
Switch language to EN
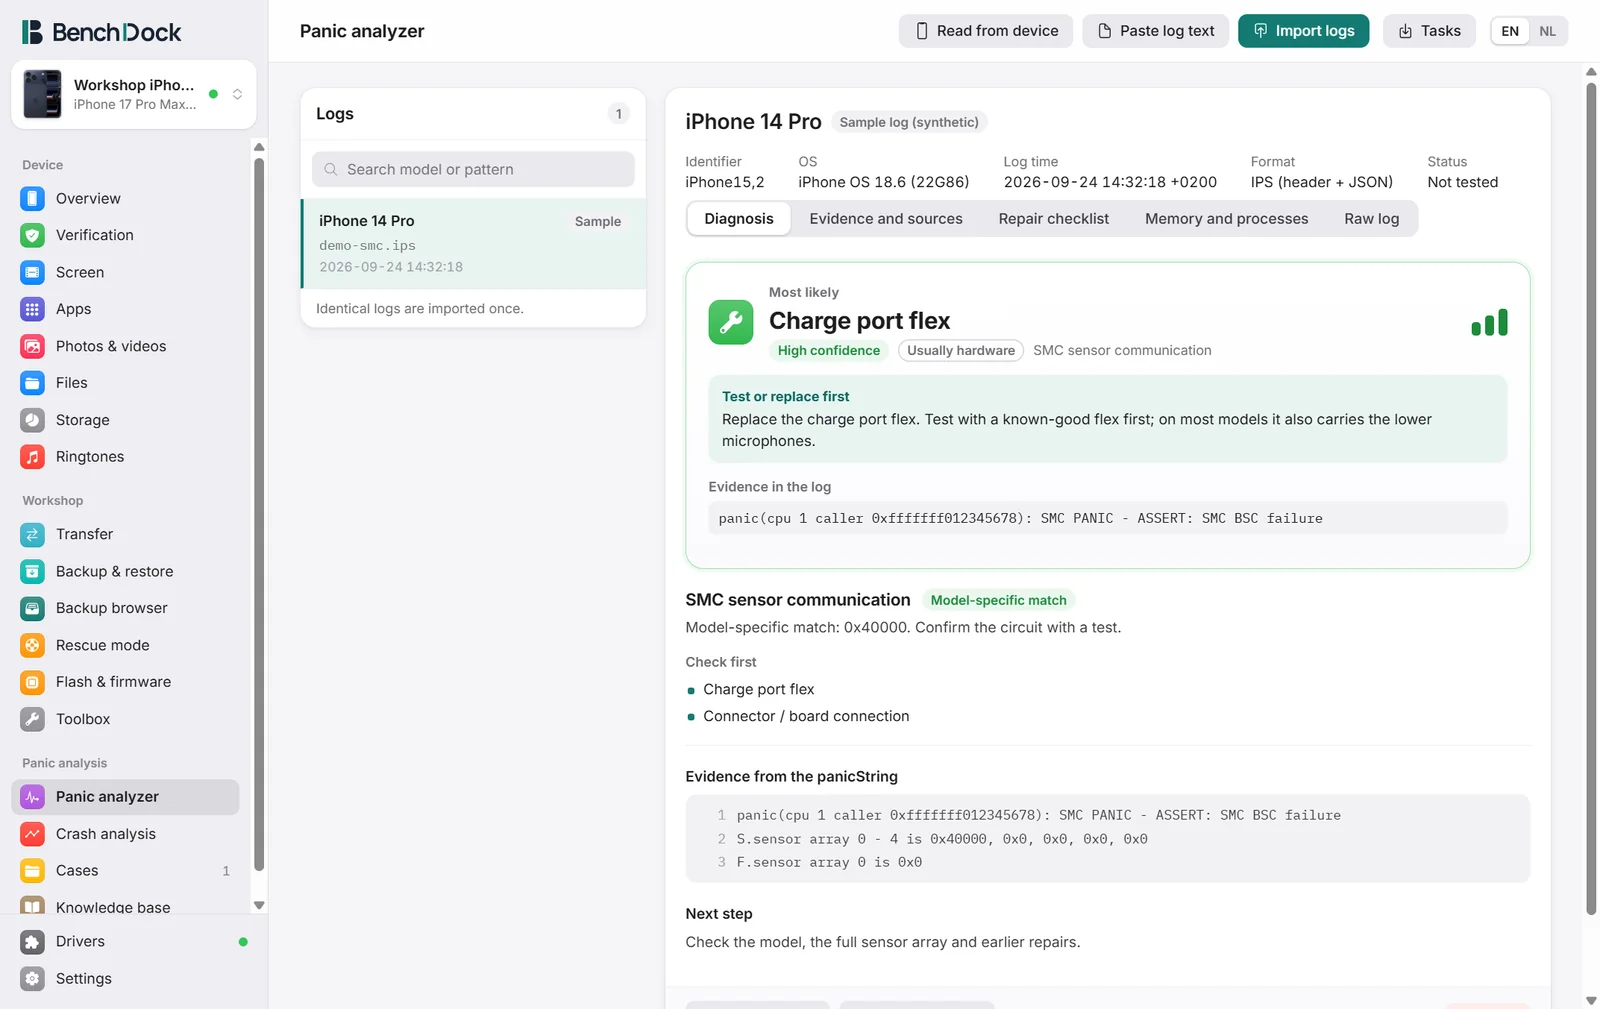(x=1510, y=31)
